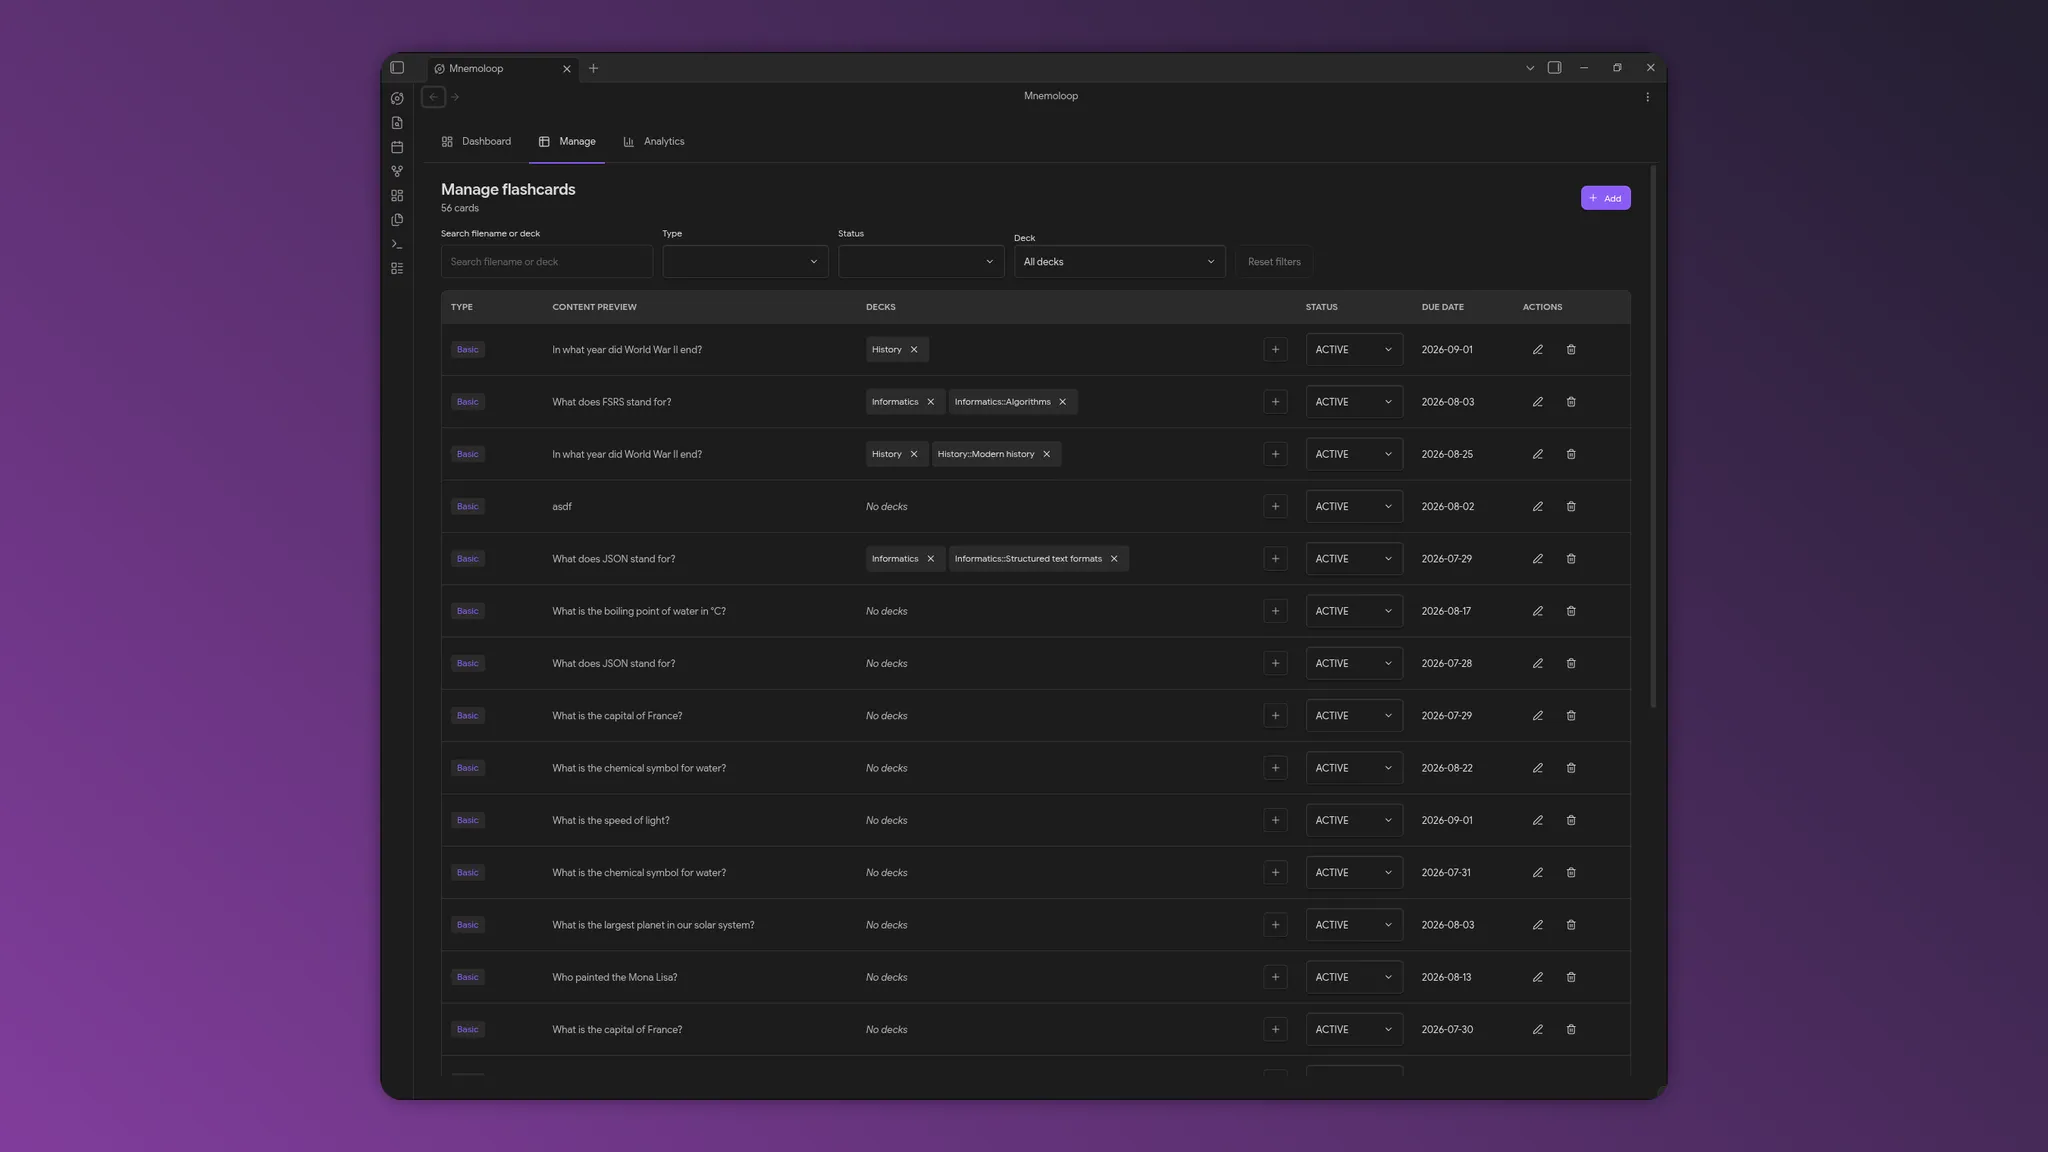Screen dimensions: 2048x1152
Task: Open a new tab with plus icon
Action: click(593, 68)
